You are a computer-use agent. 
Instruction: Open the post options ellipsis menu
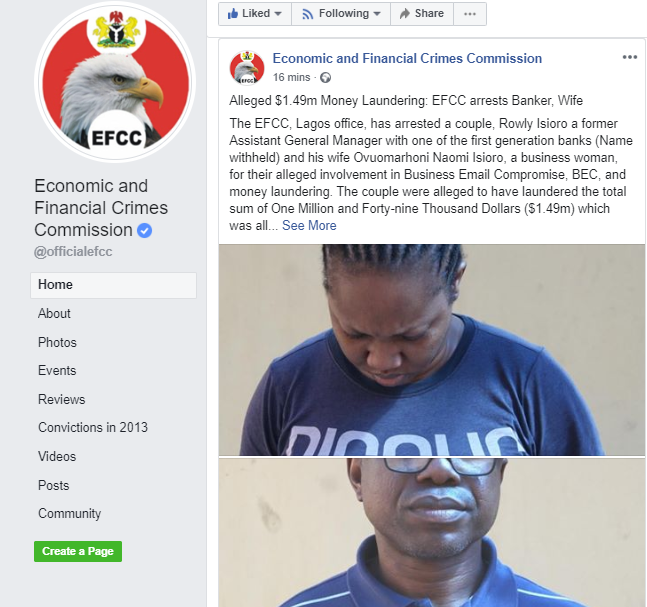[630, 57]
